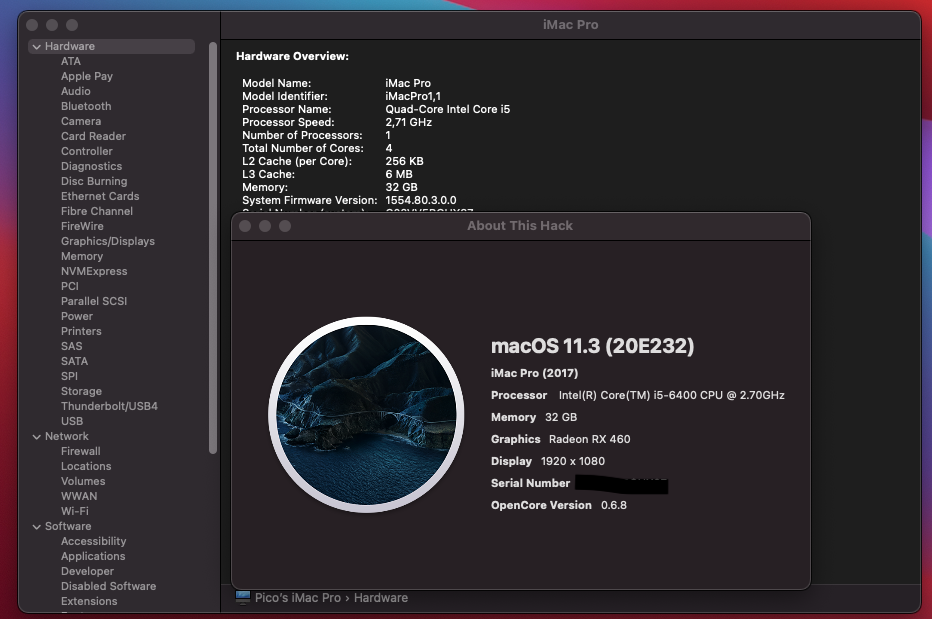Select Developer under Software
Screen dimensions: 932x619
coord(87,571)
